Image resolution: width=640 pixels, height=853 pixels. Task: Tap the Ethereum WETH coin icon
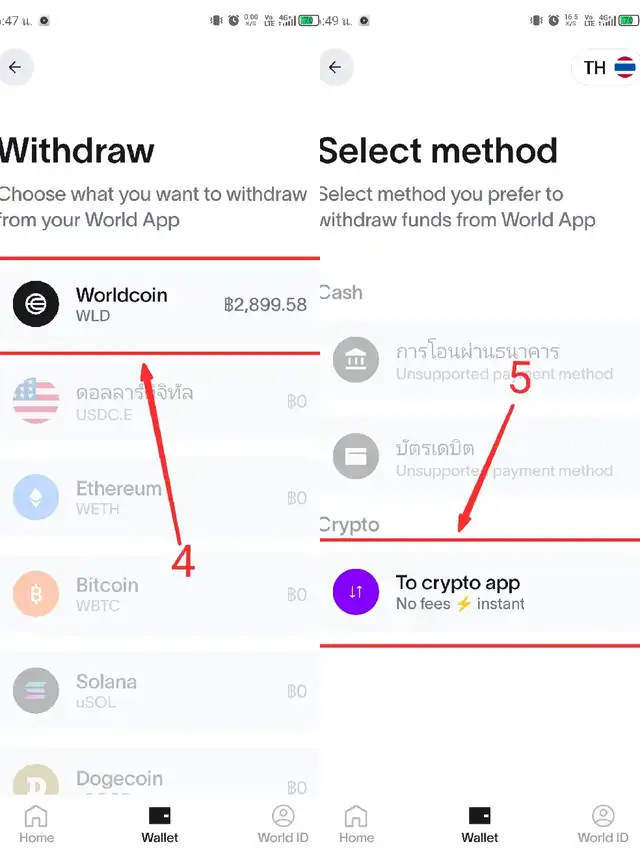pos(36,497)
